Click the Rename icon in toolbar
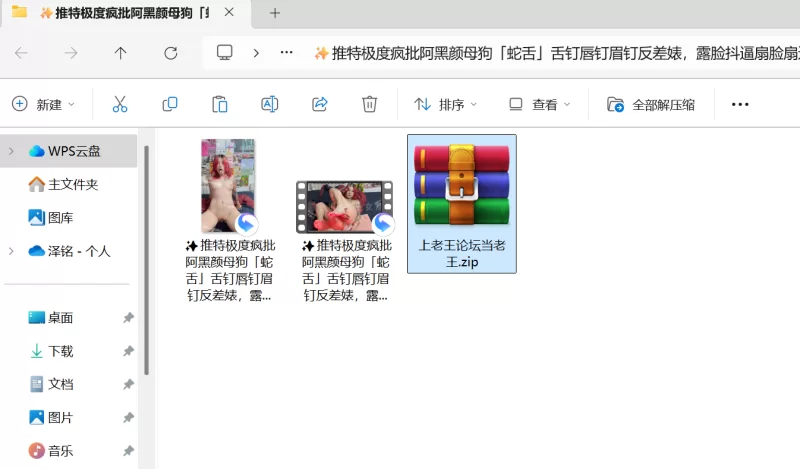Screen dimensions: 800x469 pos(269,104)
